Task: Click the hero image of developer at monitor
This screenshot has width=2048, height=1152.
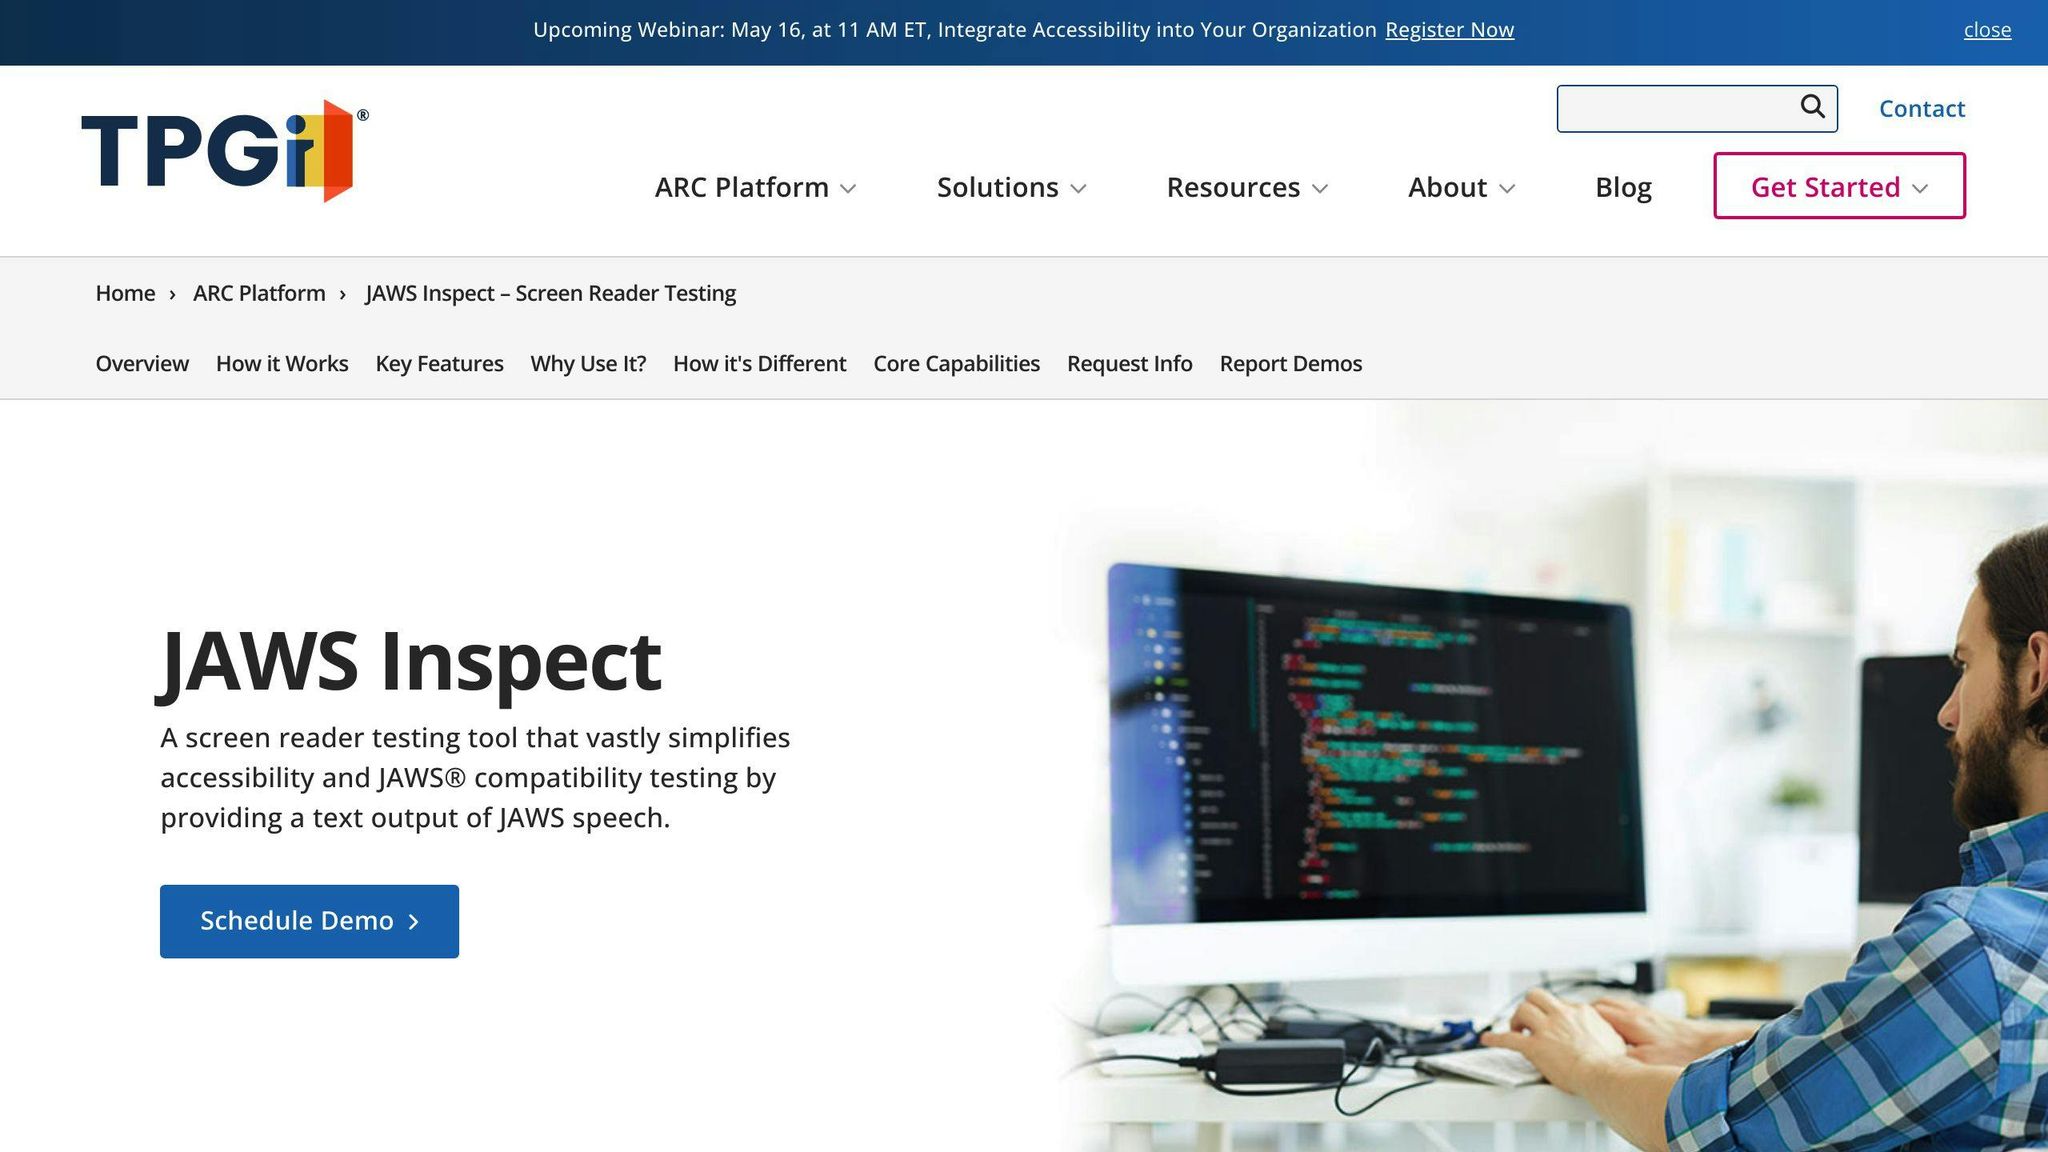Action: tap(1550, 776)
